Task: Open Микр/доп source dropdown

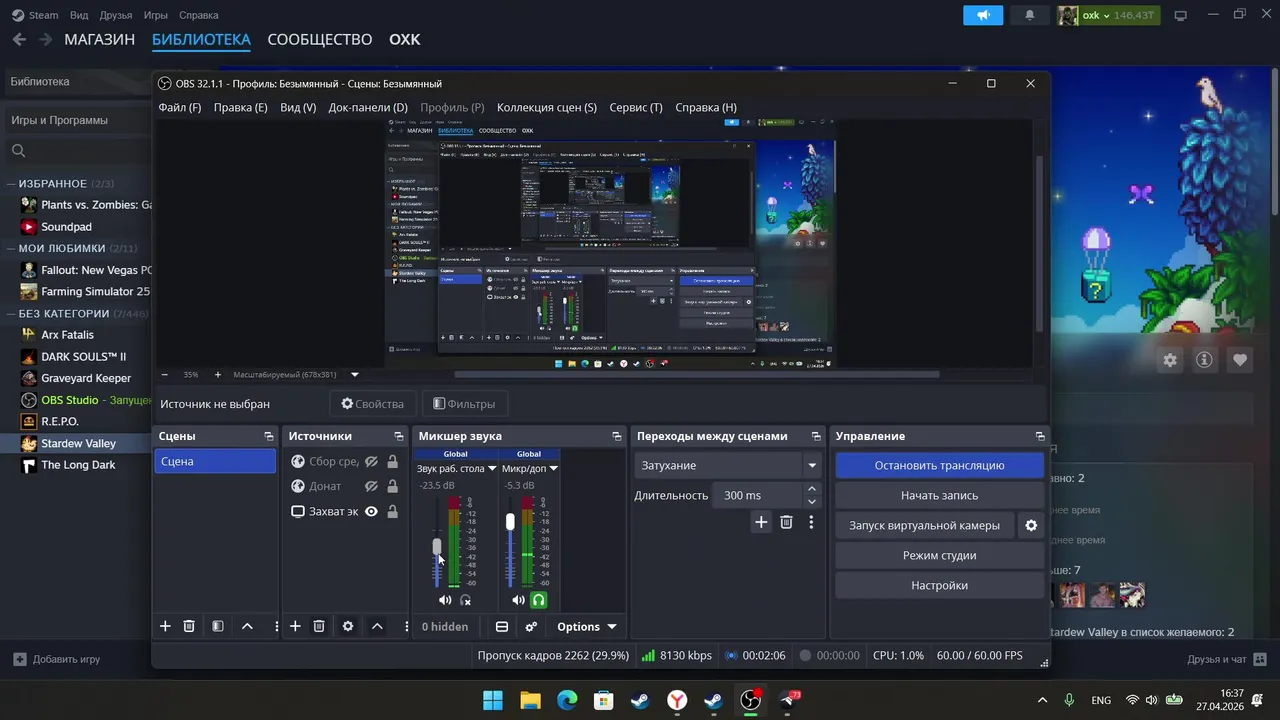Action: click(x=553, y=468)
